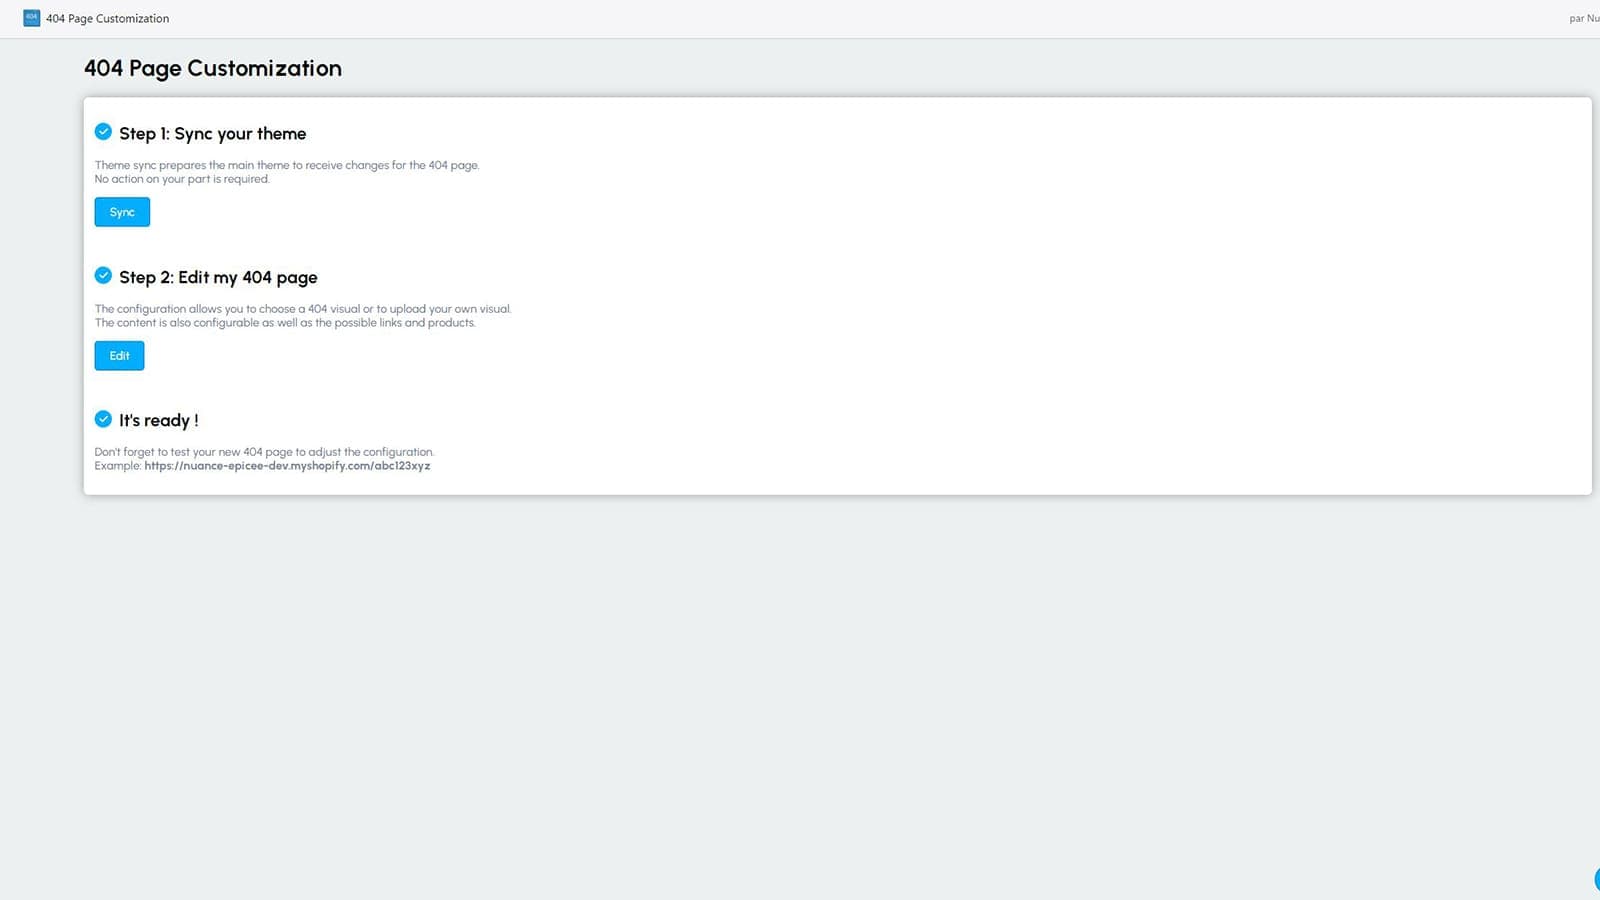This screenshot has height=900, width=1600.
Task: Open the chat support widget bubble
Action: tap(1596, 879)
